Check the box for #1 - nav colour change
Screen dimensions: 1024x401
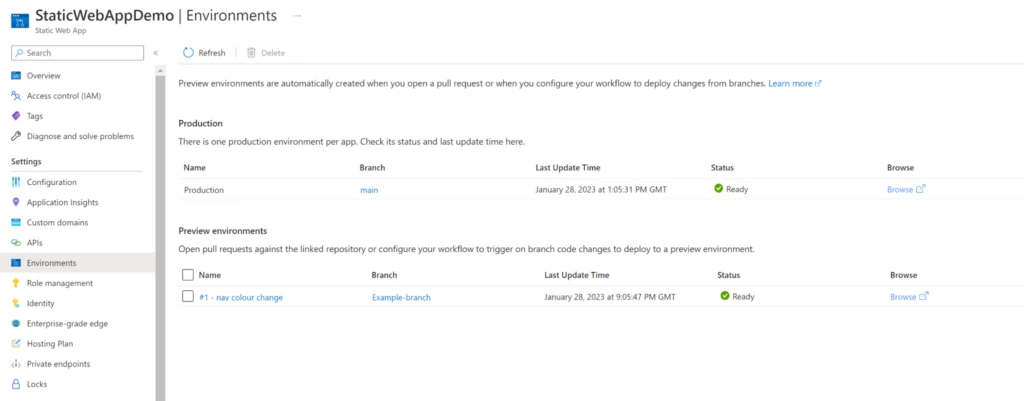pyautogui.click(x=188, y=296)
